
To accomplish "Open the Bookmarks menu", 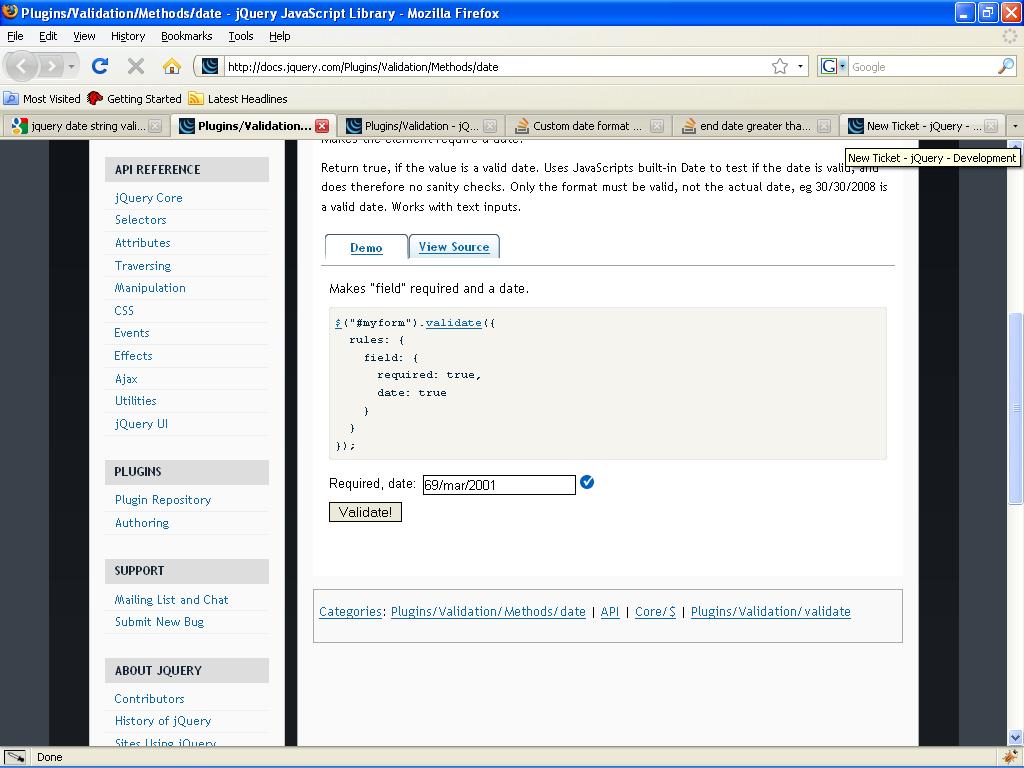I will [186, 36].
